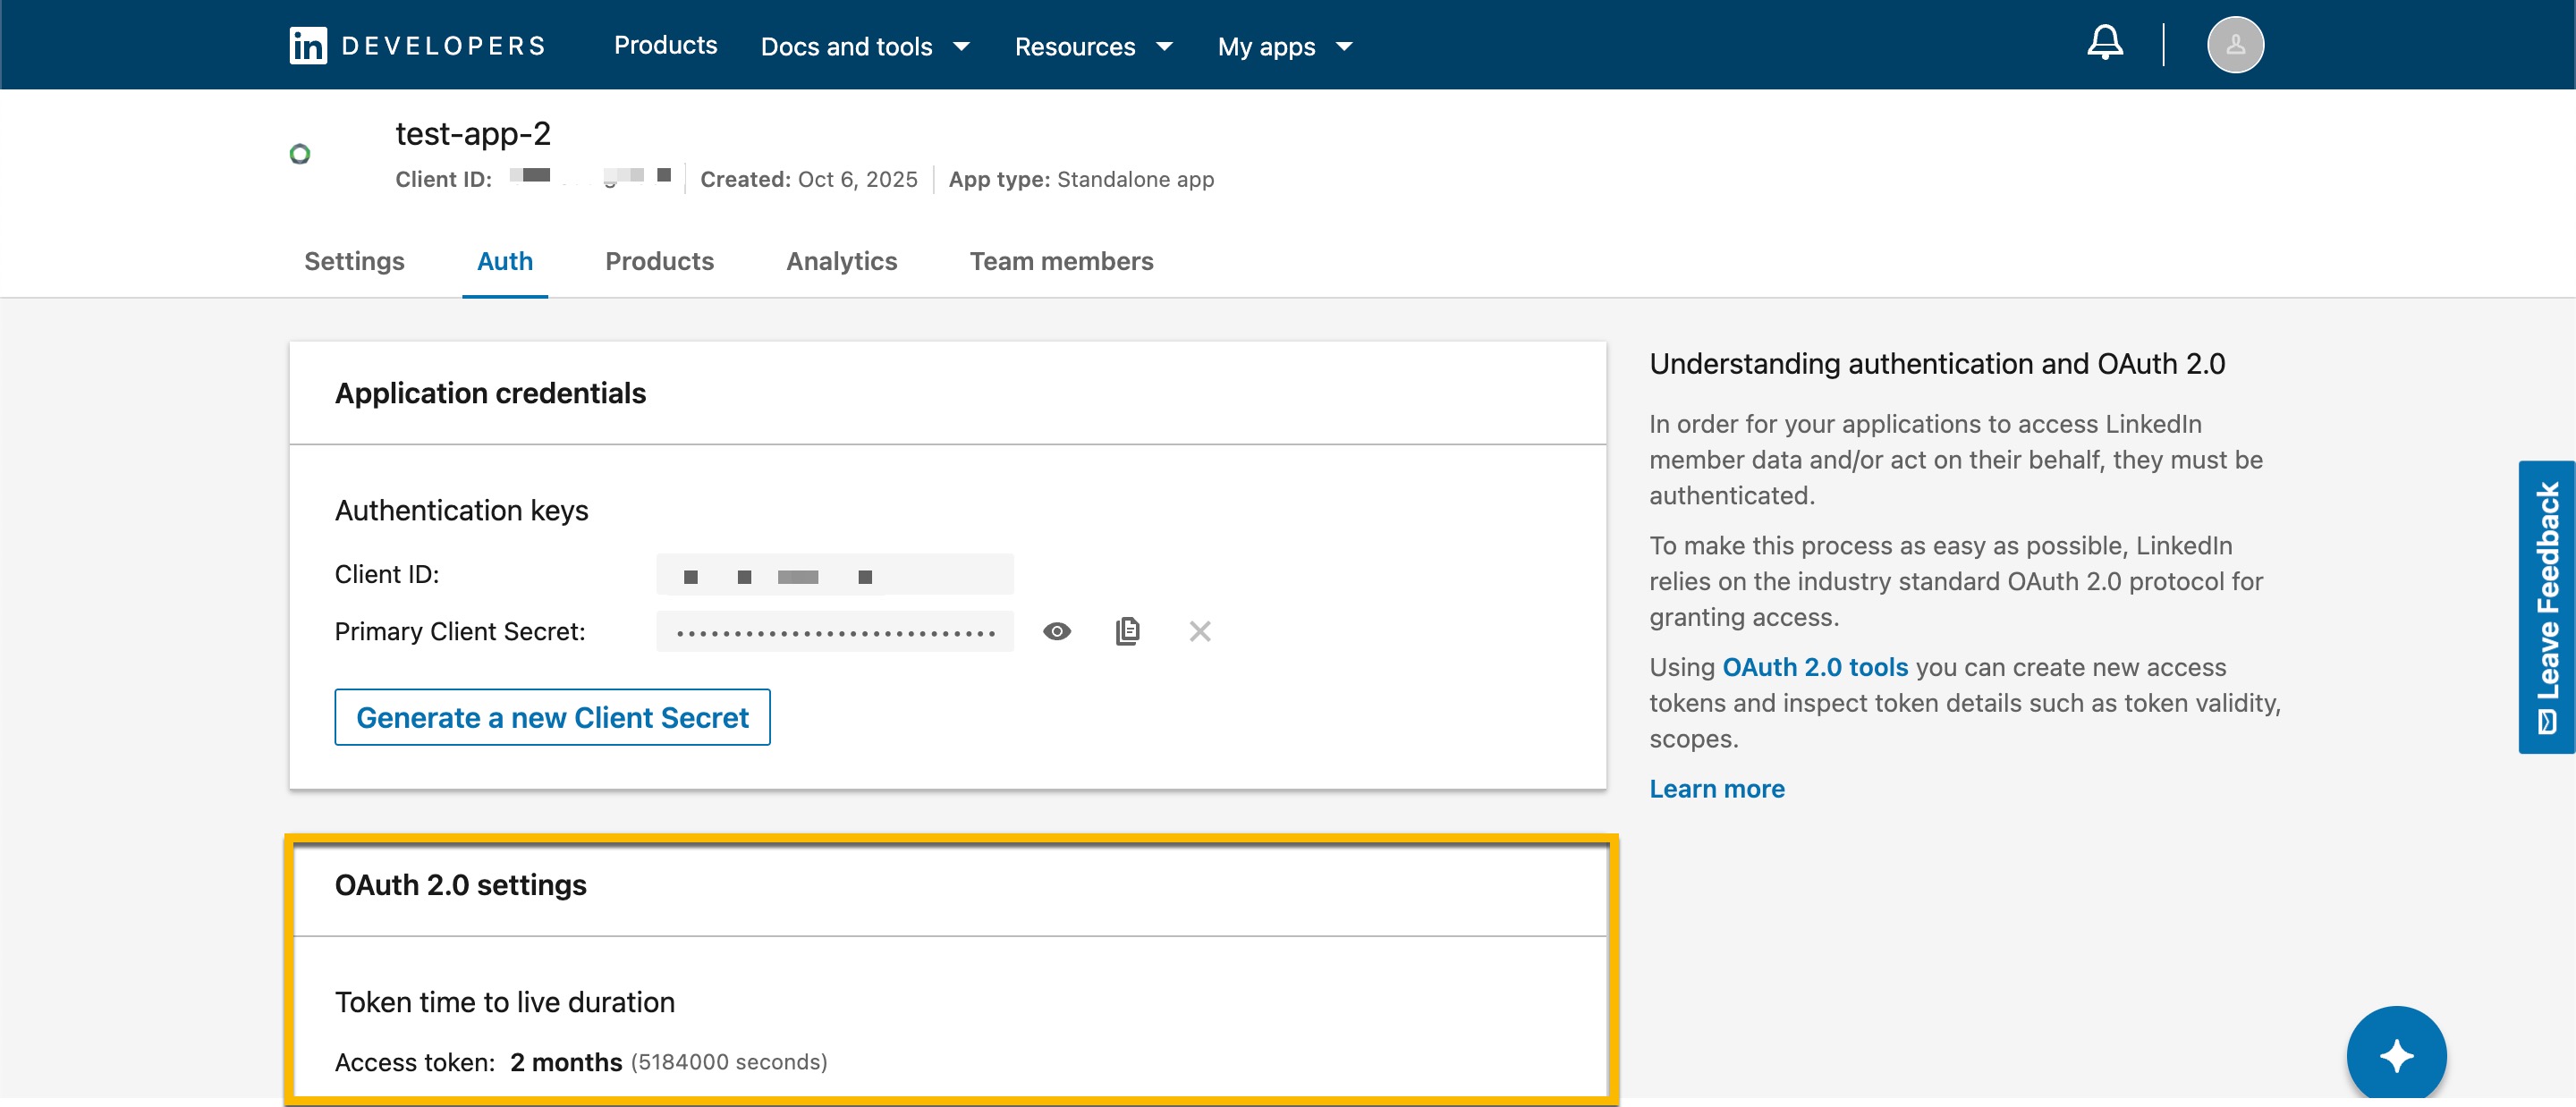2576x1107 pixels.
Task: Open the notifications bell
Action: 2104,43
